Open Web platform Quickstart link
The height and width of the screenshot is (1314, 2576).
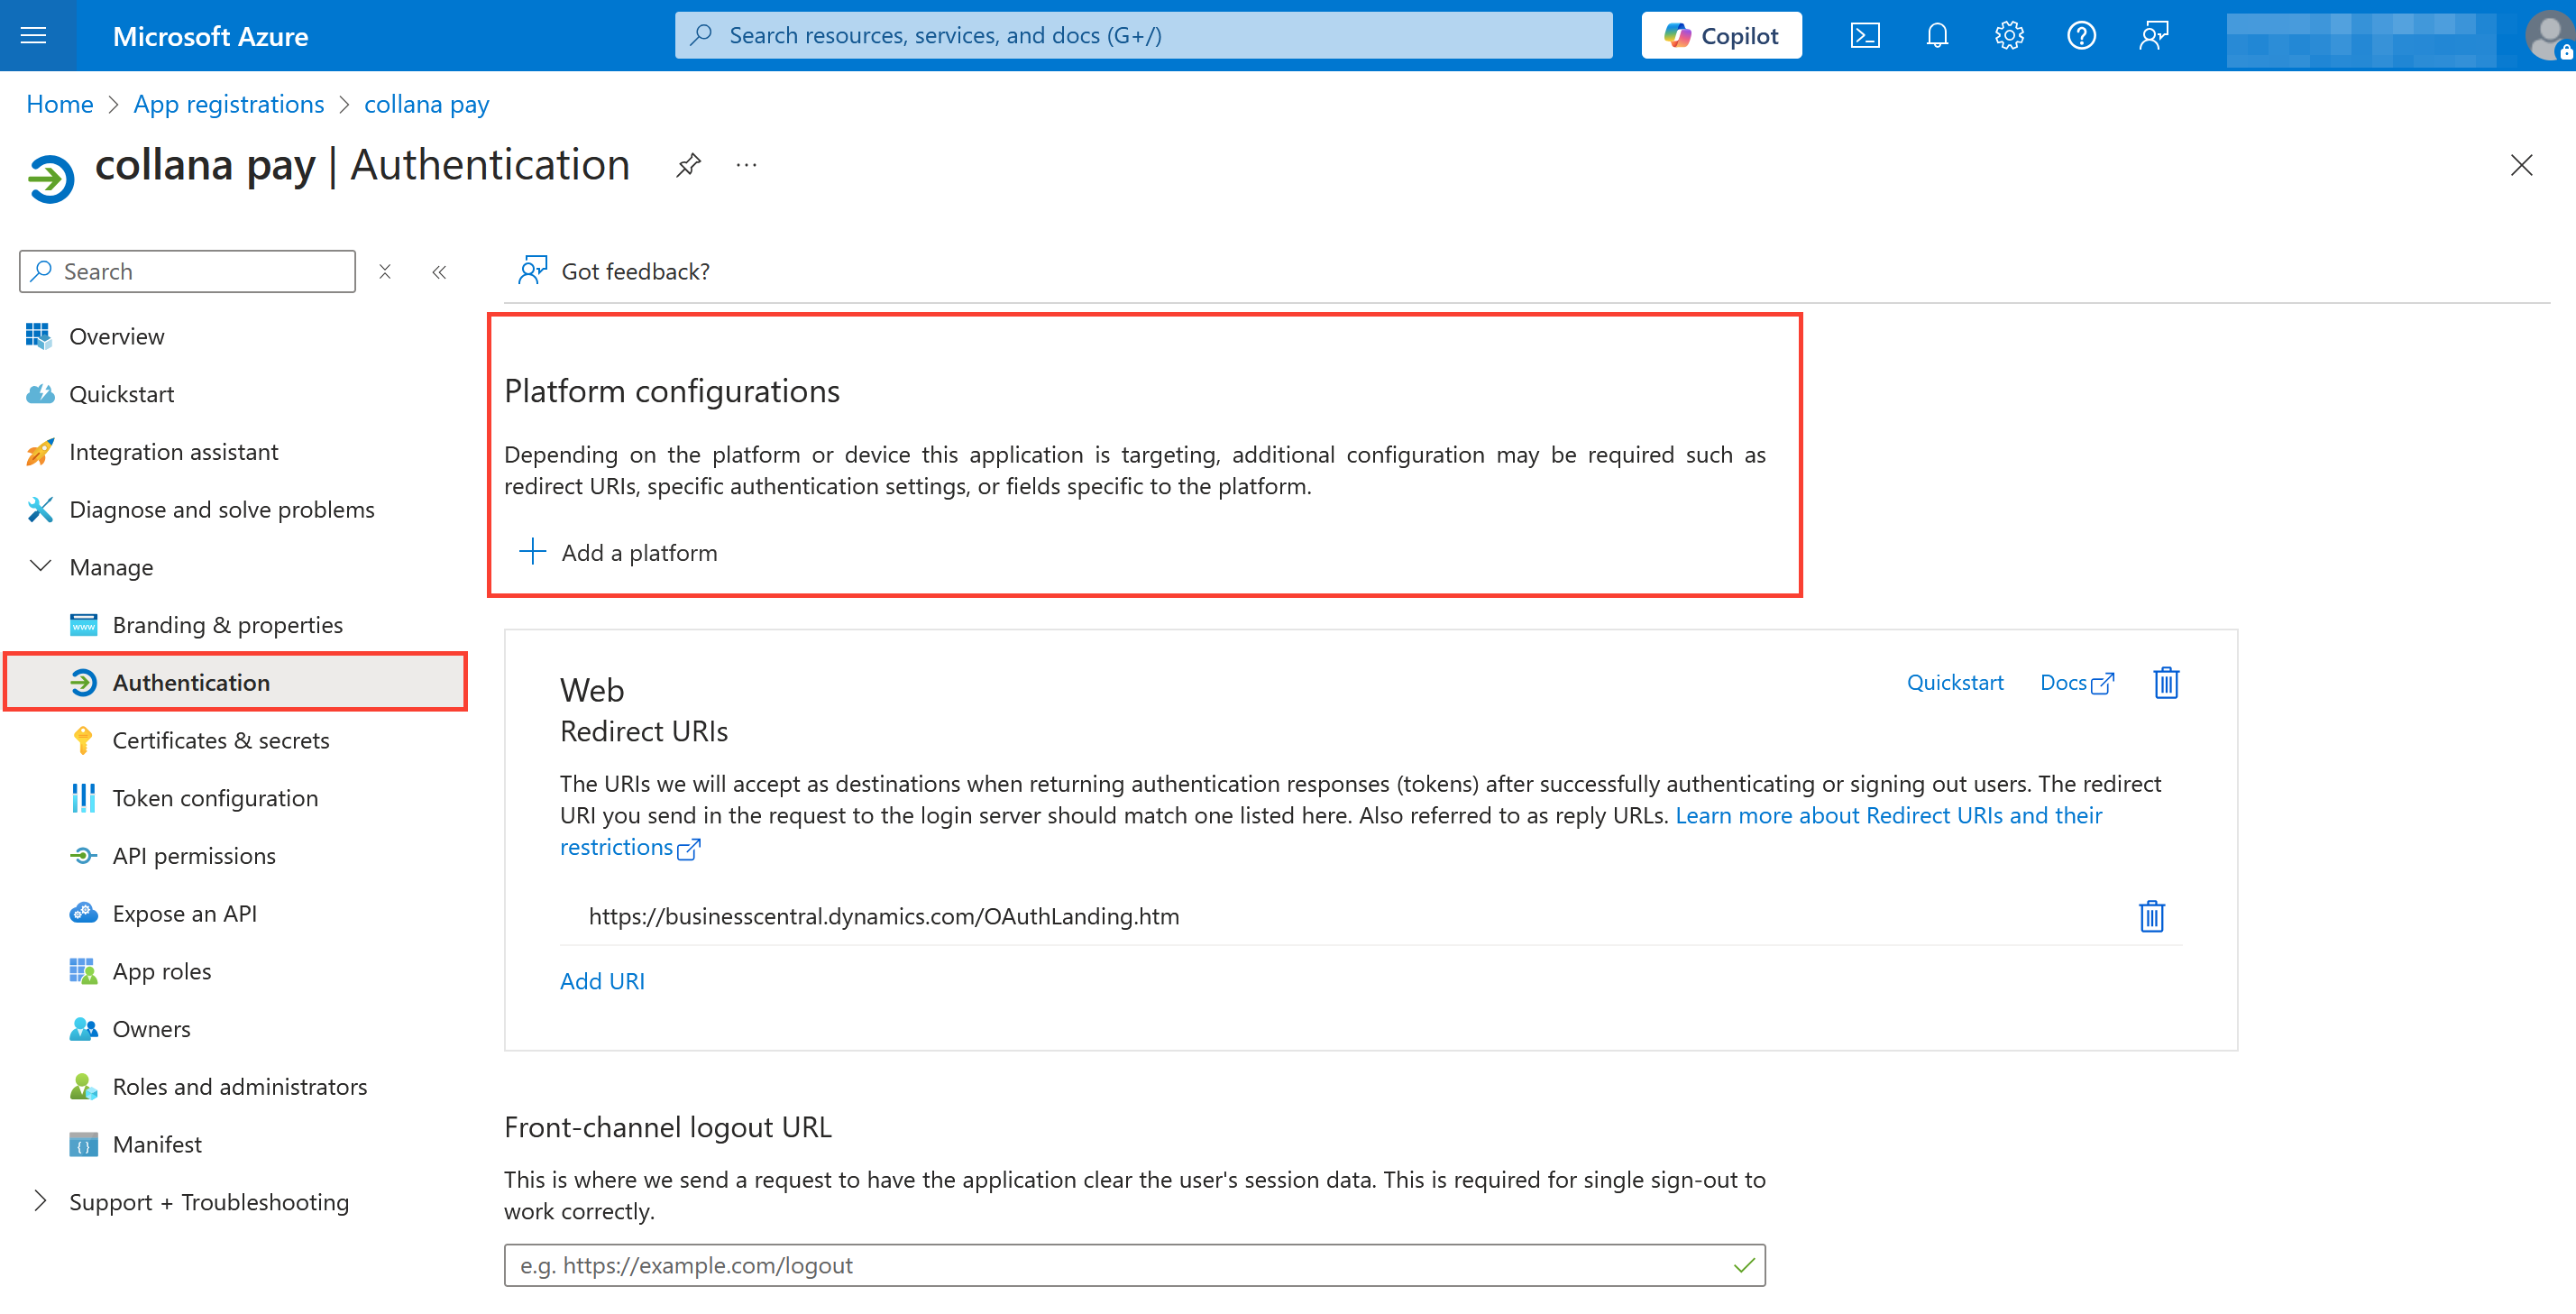[1955, 683]
